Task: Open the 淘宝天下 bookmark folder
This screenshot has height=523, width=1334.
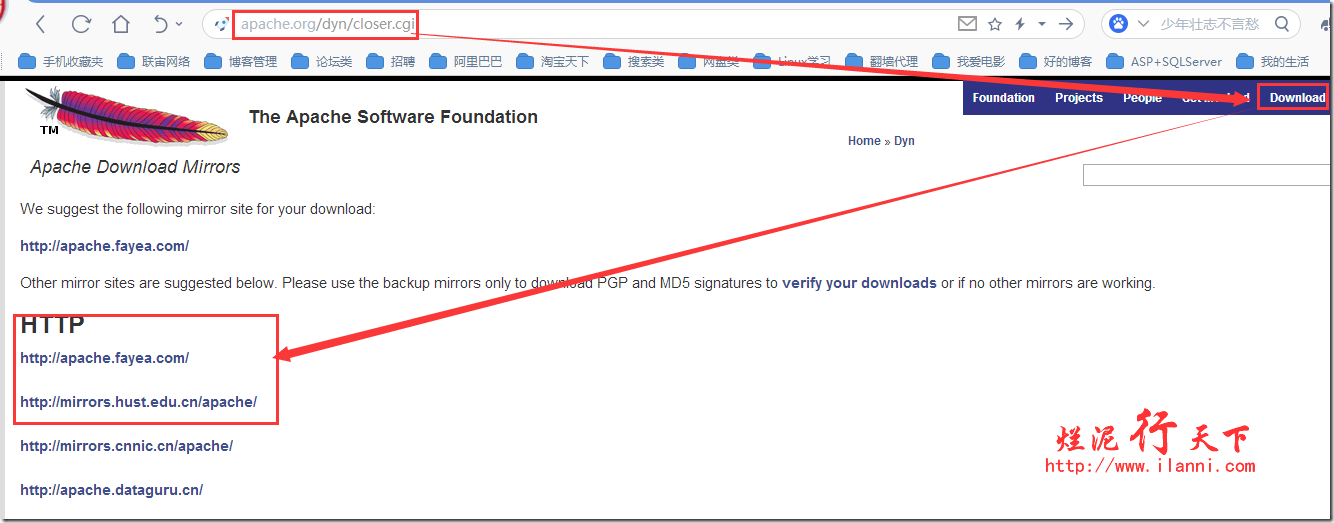Action: tap(553, 62)
